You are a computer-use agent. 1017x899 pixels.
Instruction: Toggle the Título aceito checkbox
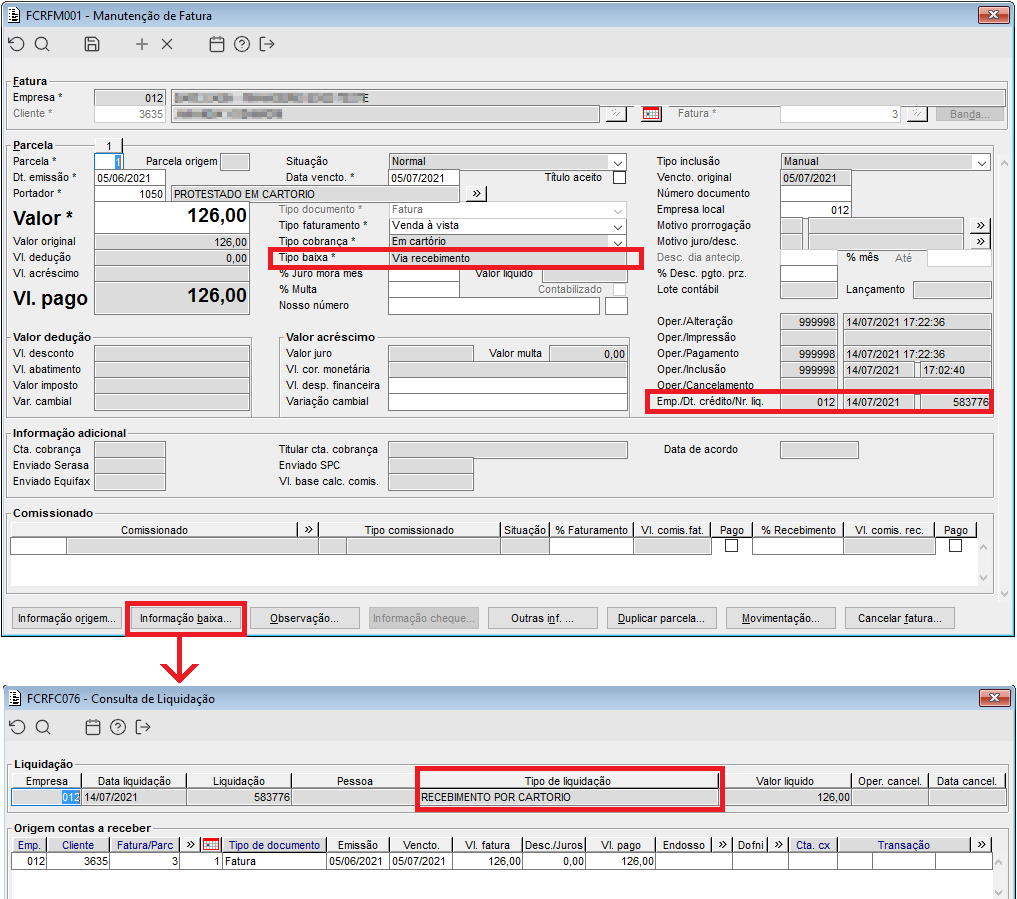[619, 178]
